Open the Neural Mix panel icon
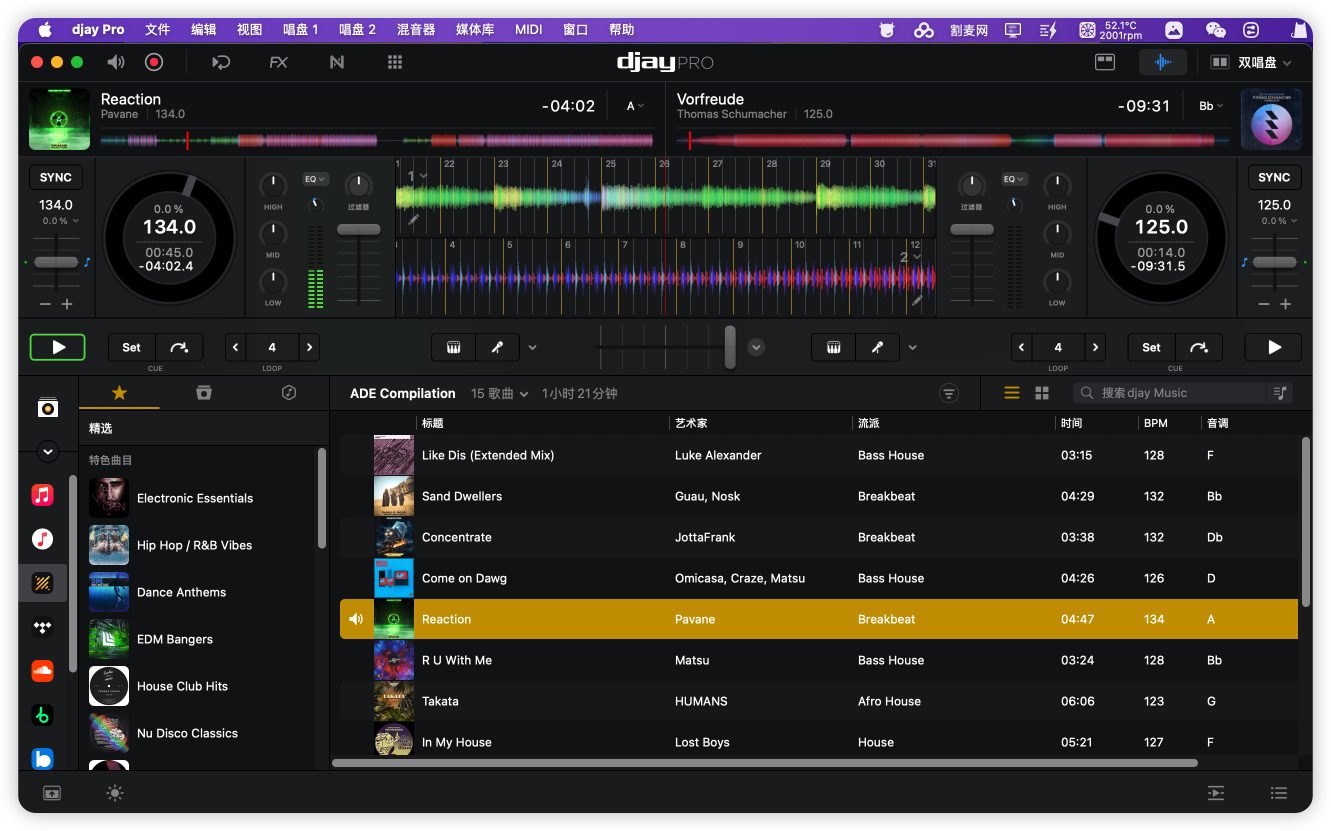The height and width of the screenshot is (831, 1331). [x=337, y=62]
